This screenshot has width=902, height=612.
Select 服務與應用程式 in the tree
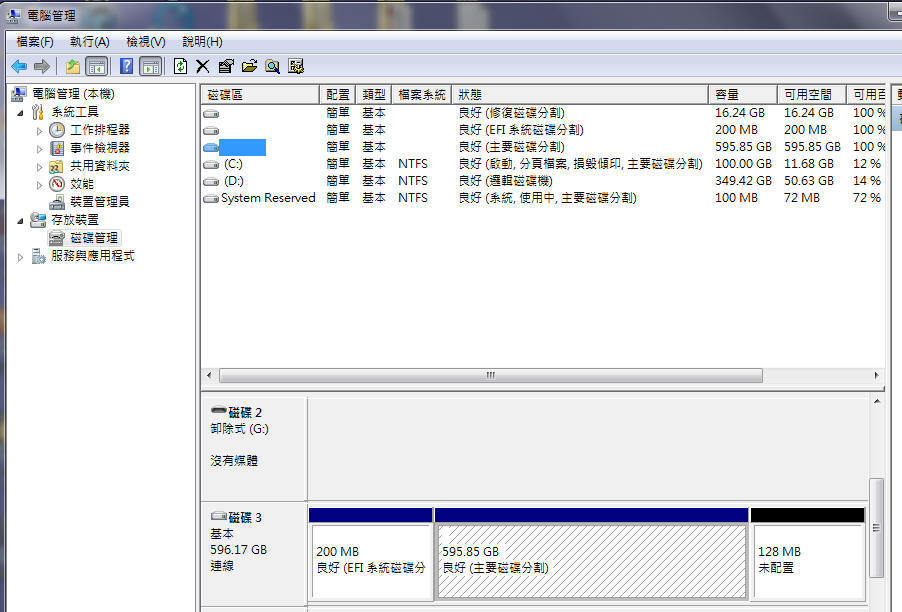[93, 256]
